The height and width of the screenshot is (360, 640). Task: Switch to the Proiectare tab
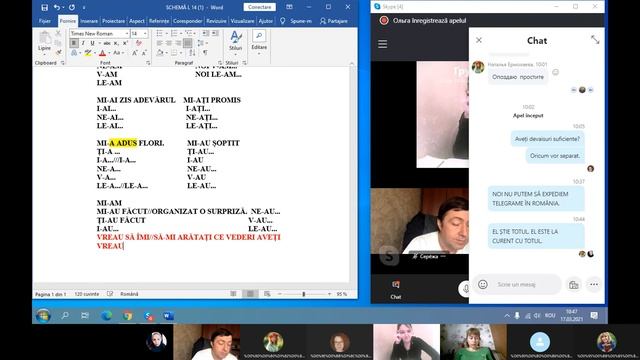point(113,21)
